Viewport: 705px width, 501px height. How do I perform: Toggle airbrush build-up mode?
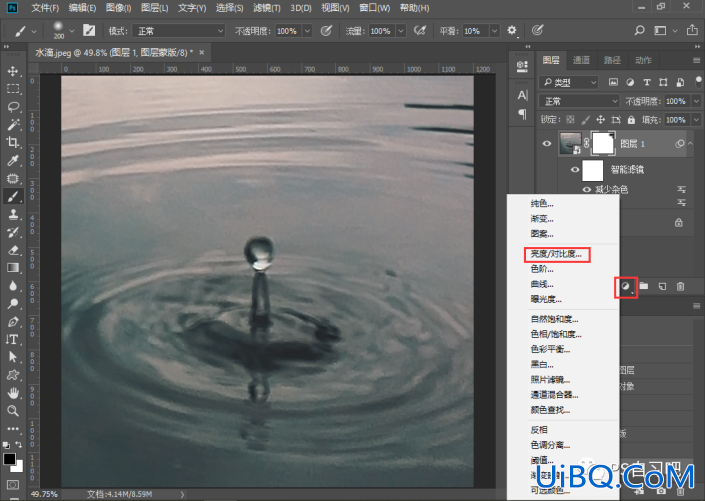coord(420,31)
